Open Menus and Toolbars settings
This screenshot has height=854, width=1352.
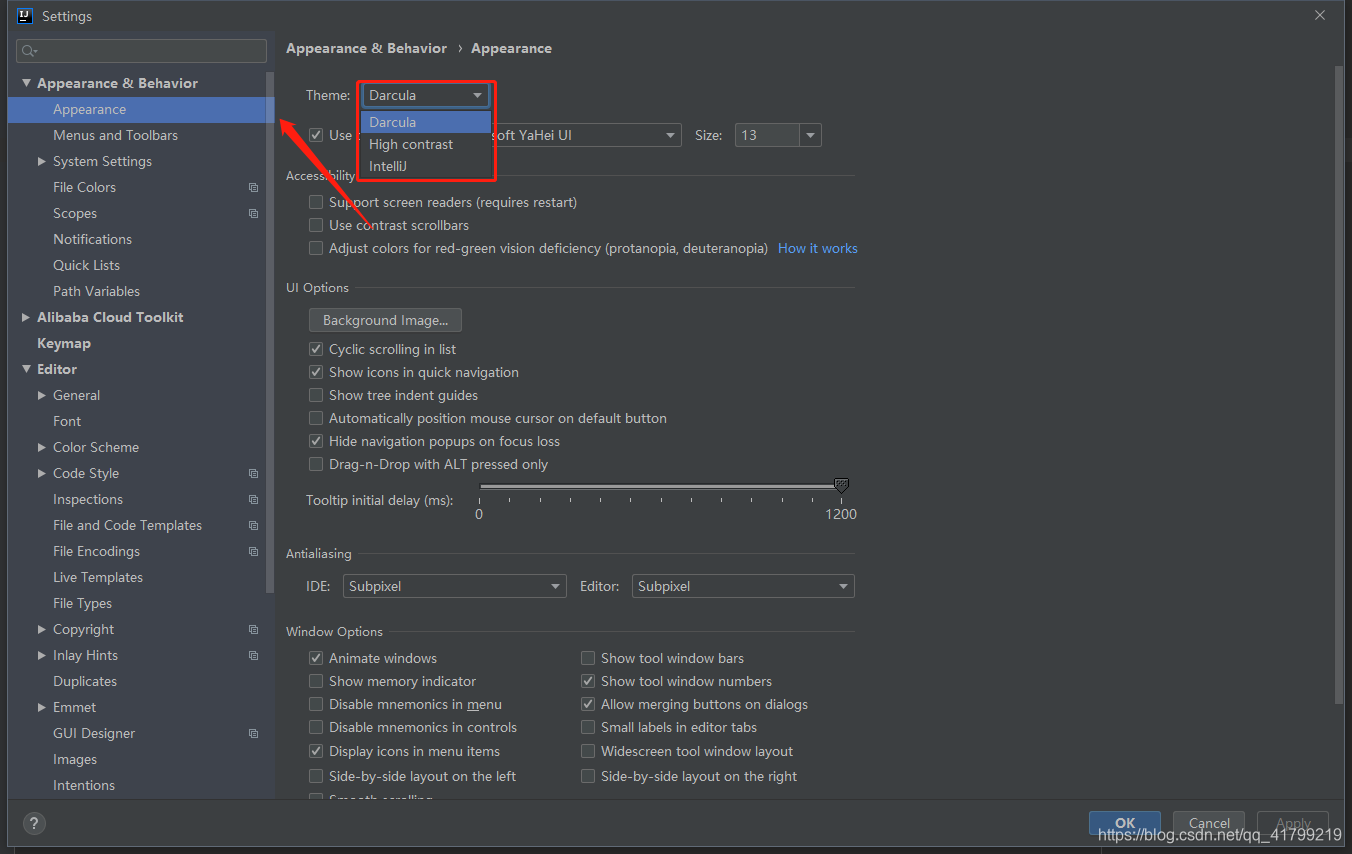(x=115, y=135)
